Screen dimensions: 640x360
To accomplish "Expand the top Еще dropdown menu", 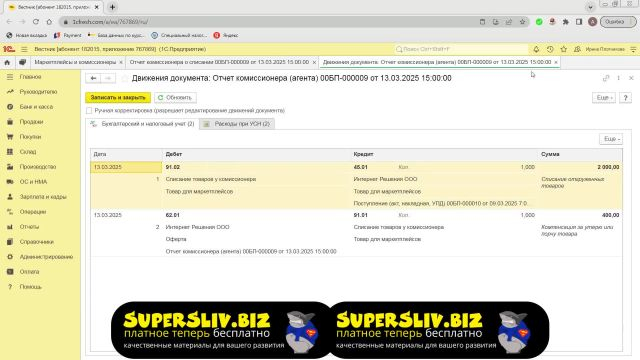I will [x=604, y=98].
